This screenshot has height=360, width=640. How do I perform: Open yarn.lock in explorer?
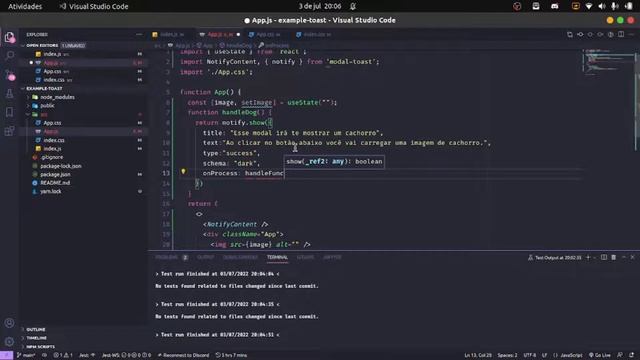[51, 191]
